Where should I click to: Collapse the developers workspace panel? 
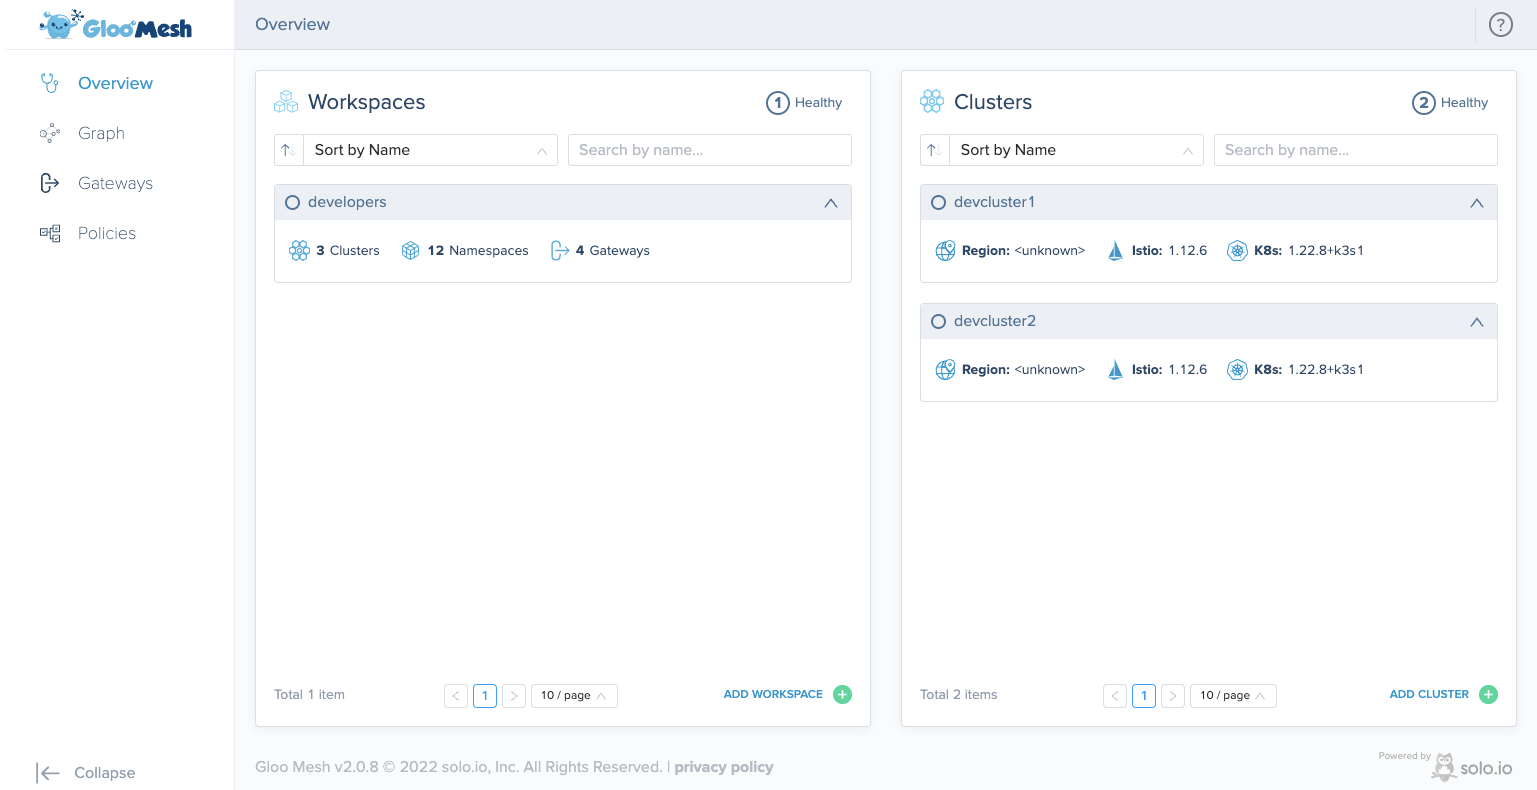pos(830,202)
